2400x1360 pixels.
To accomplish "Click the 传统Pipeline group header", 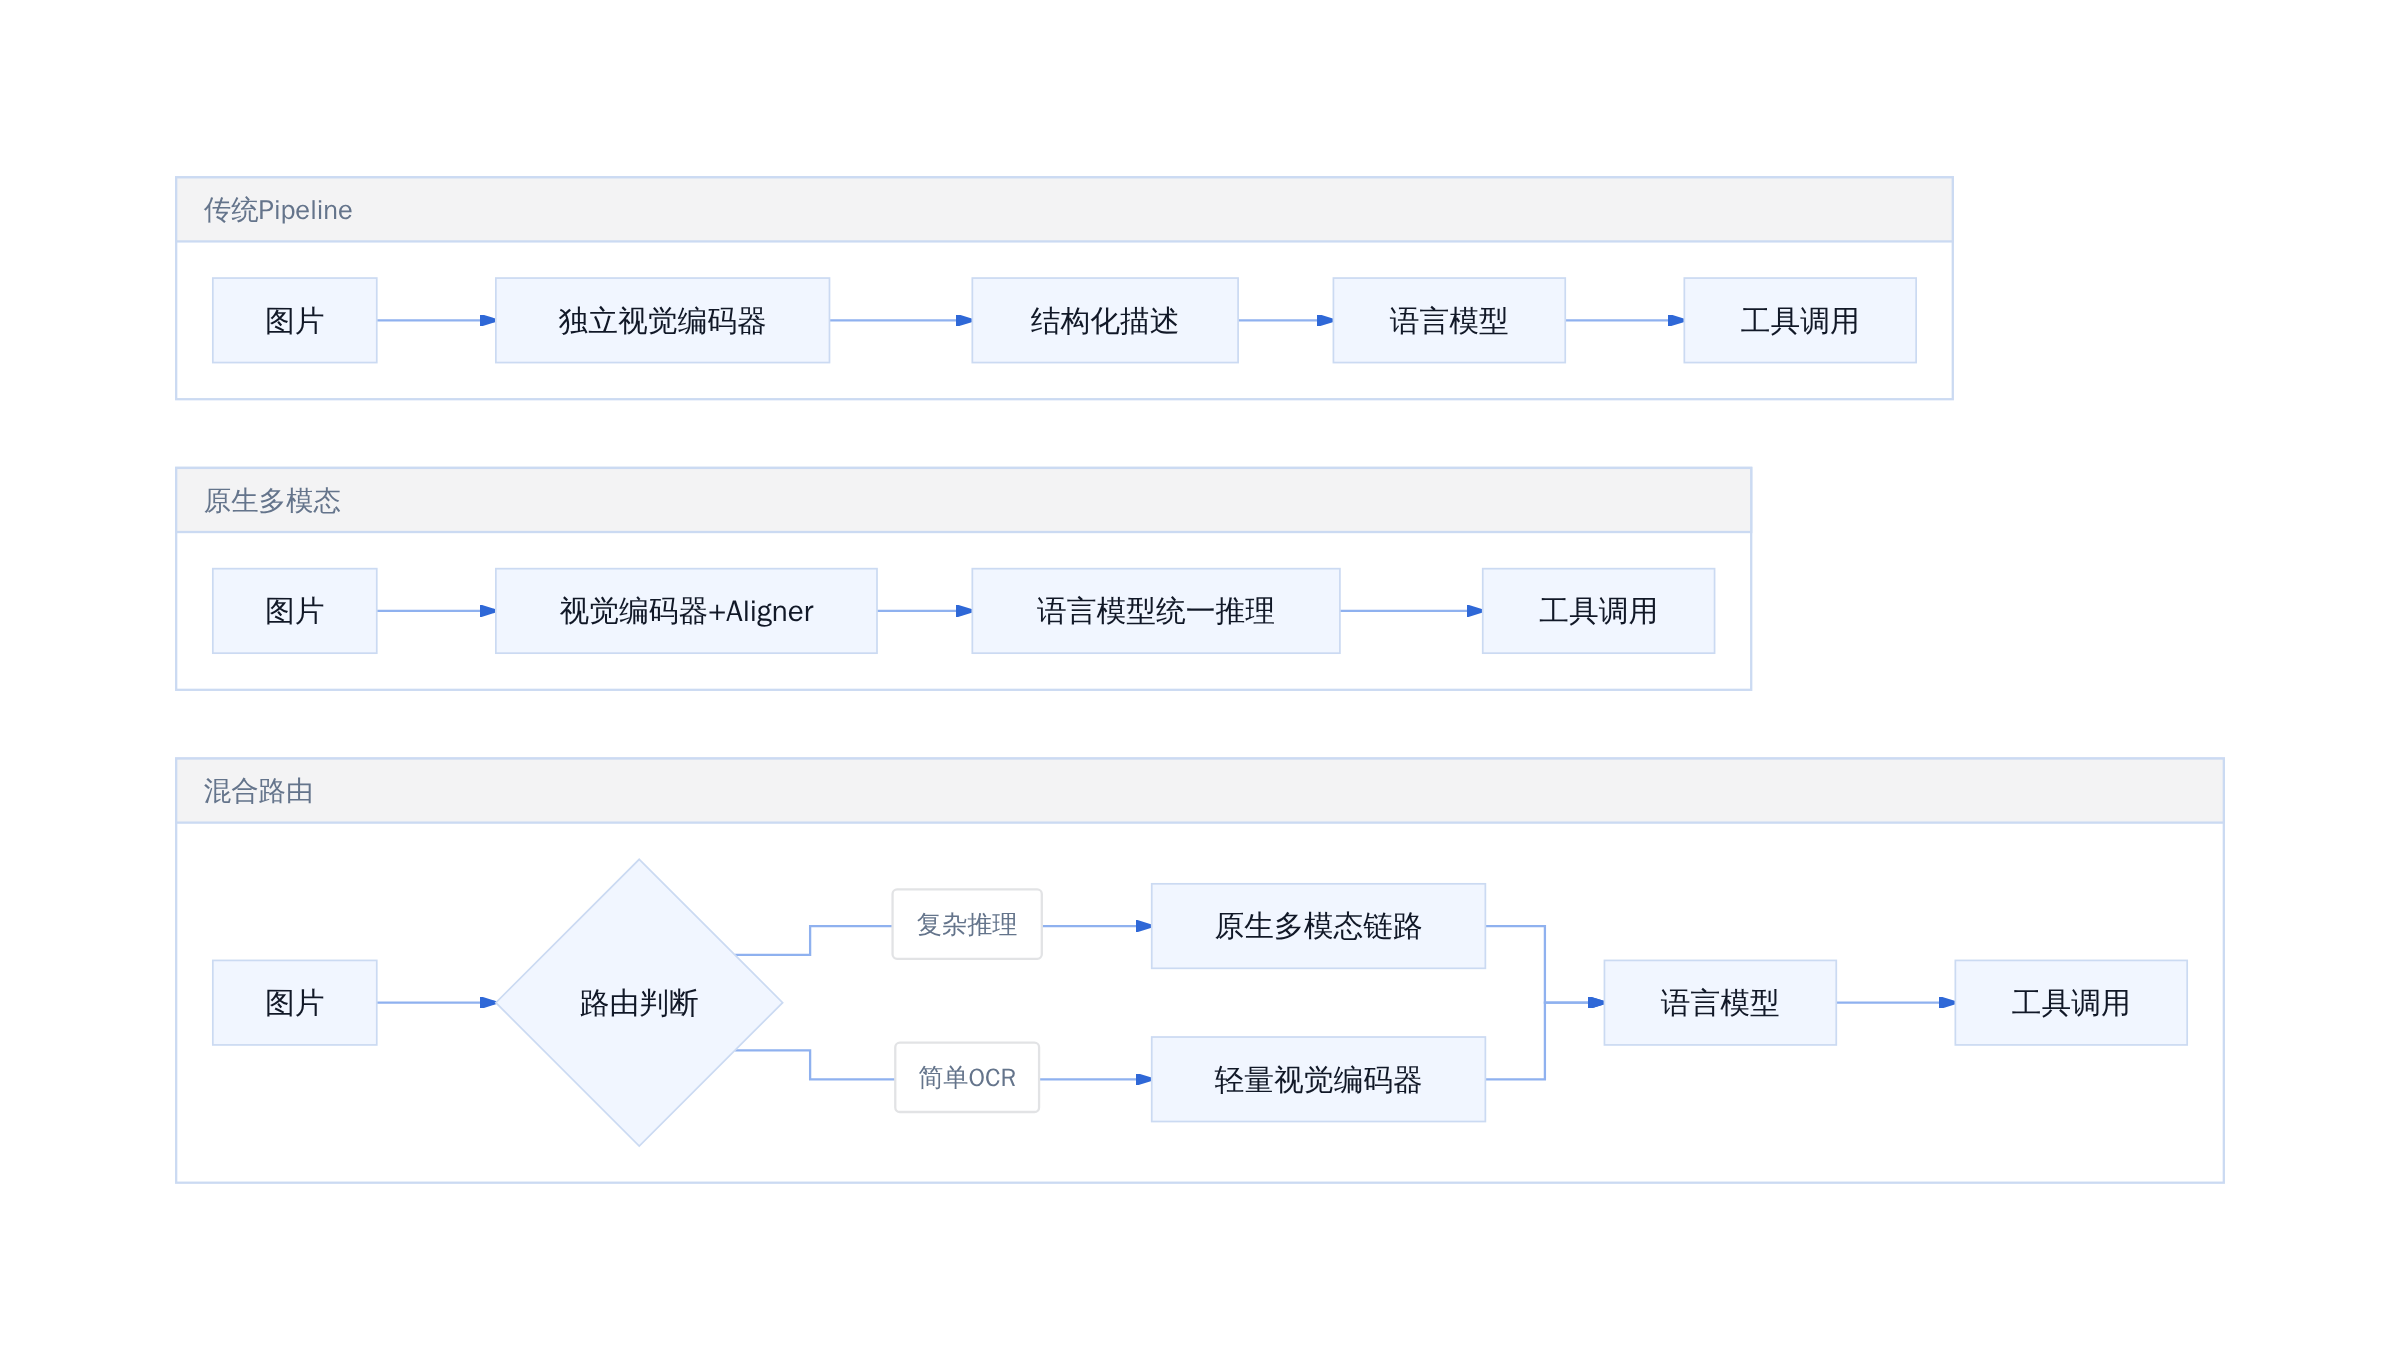I will (x=1064, y=210).
